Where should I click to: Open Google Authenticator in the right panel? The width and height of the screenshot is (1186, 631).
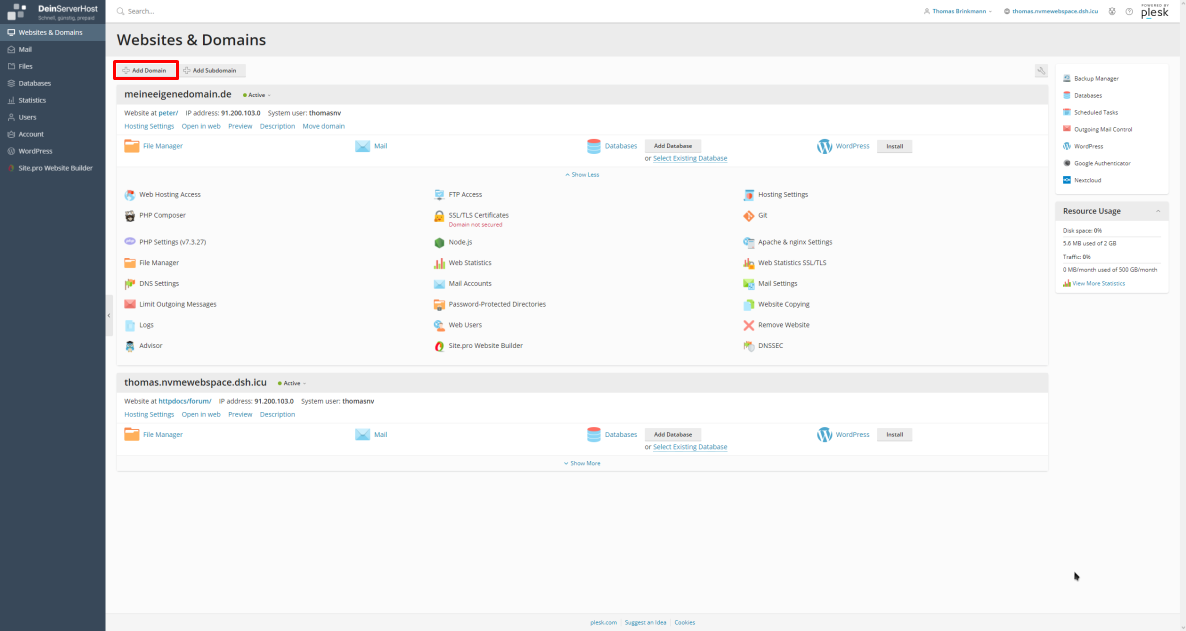point(1102,163)
